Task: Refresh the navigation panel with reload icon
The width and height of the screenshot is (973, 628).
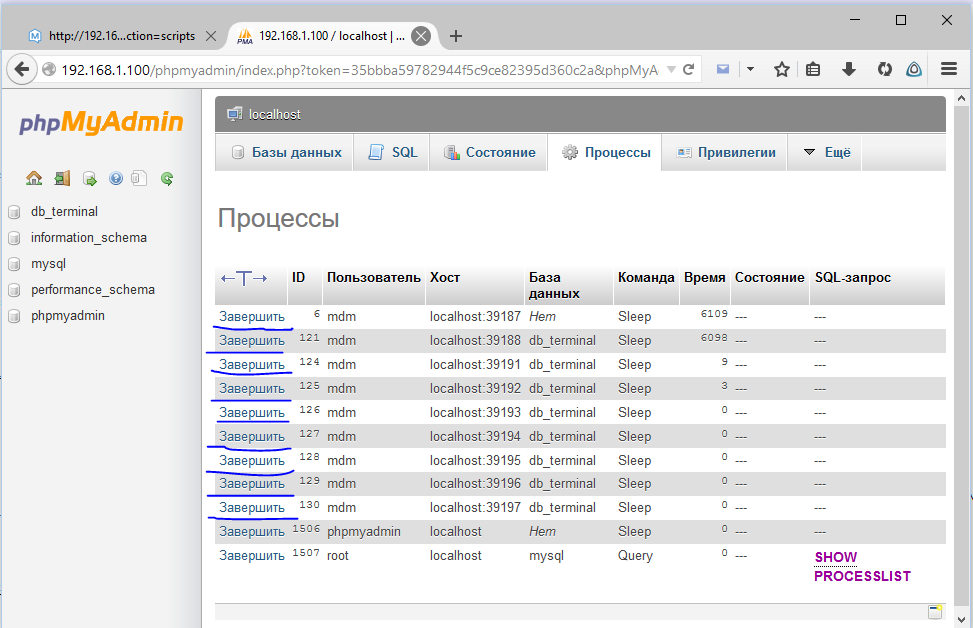Action: click(x=166, y=178)
